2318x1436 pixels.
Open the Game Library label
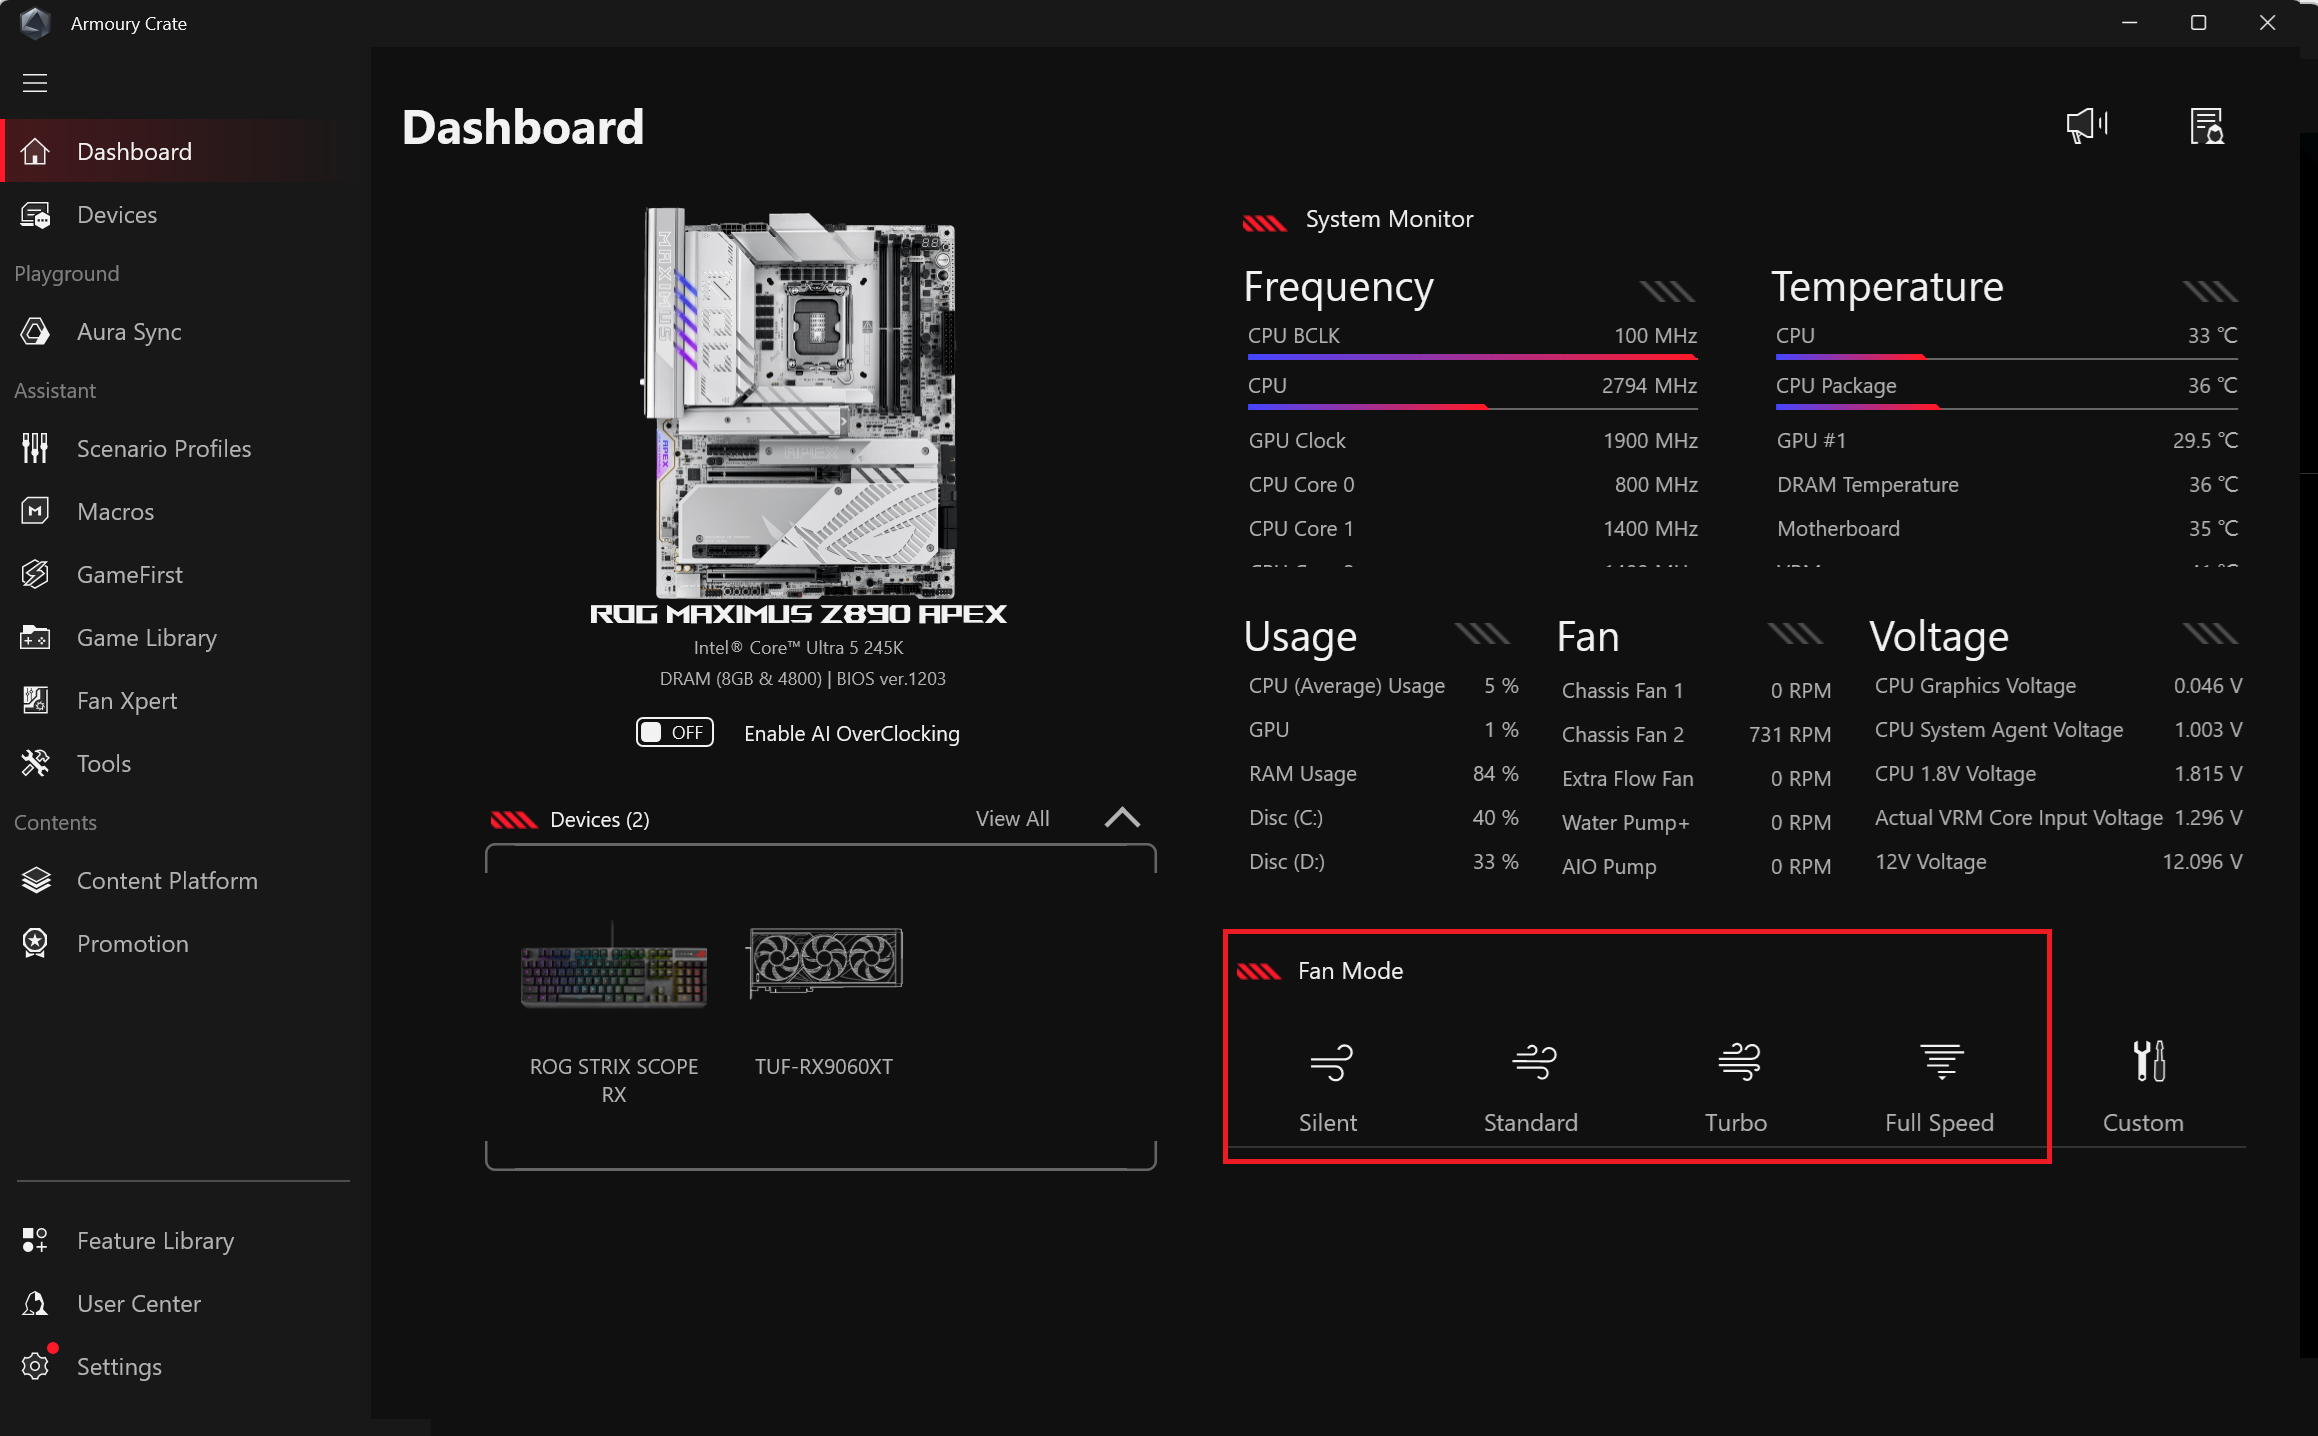[147, 638]
